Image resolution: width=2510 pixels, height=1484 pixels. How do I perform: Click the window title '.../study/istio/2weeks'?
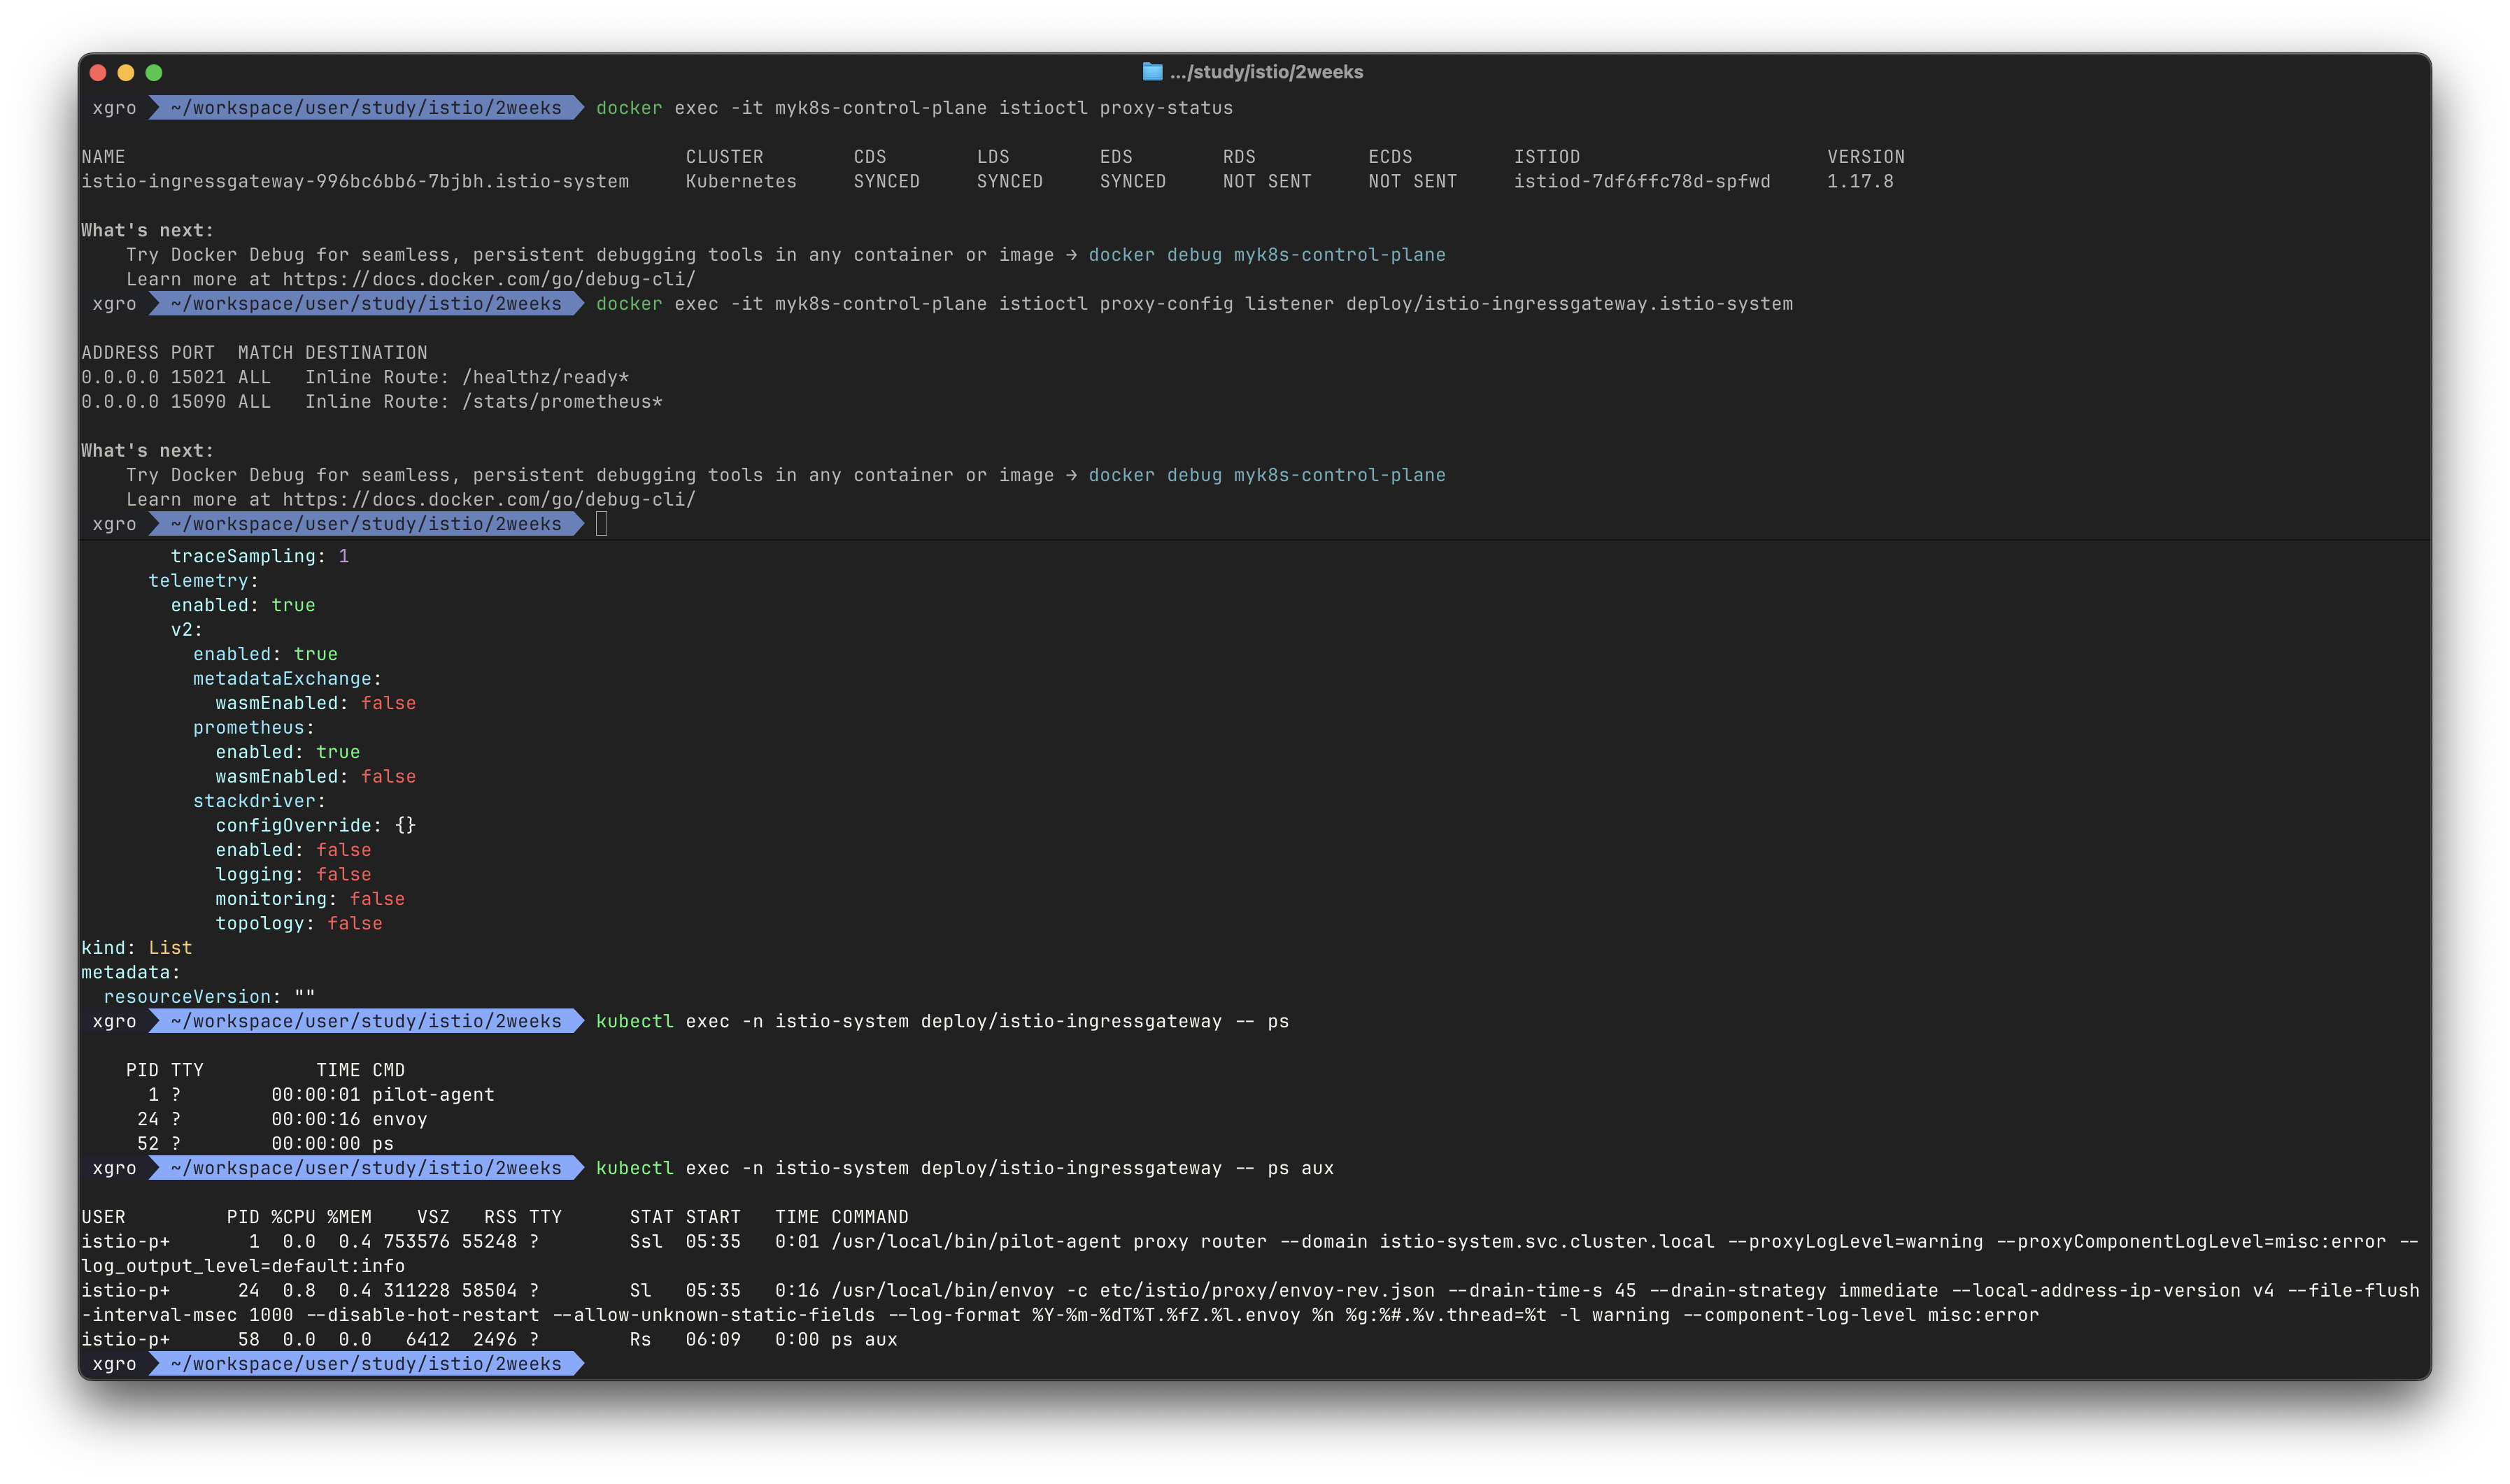click(x=1266, y=72)
